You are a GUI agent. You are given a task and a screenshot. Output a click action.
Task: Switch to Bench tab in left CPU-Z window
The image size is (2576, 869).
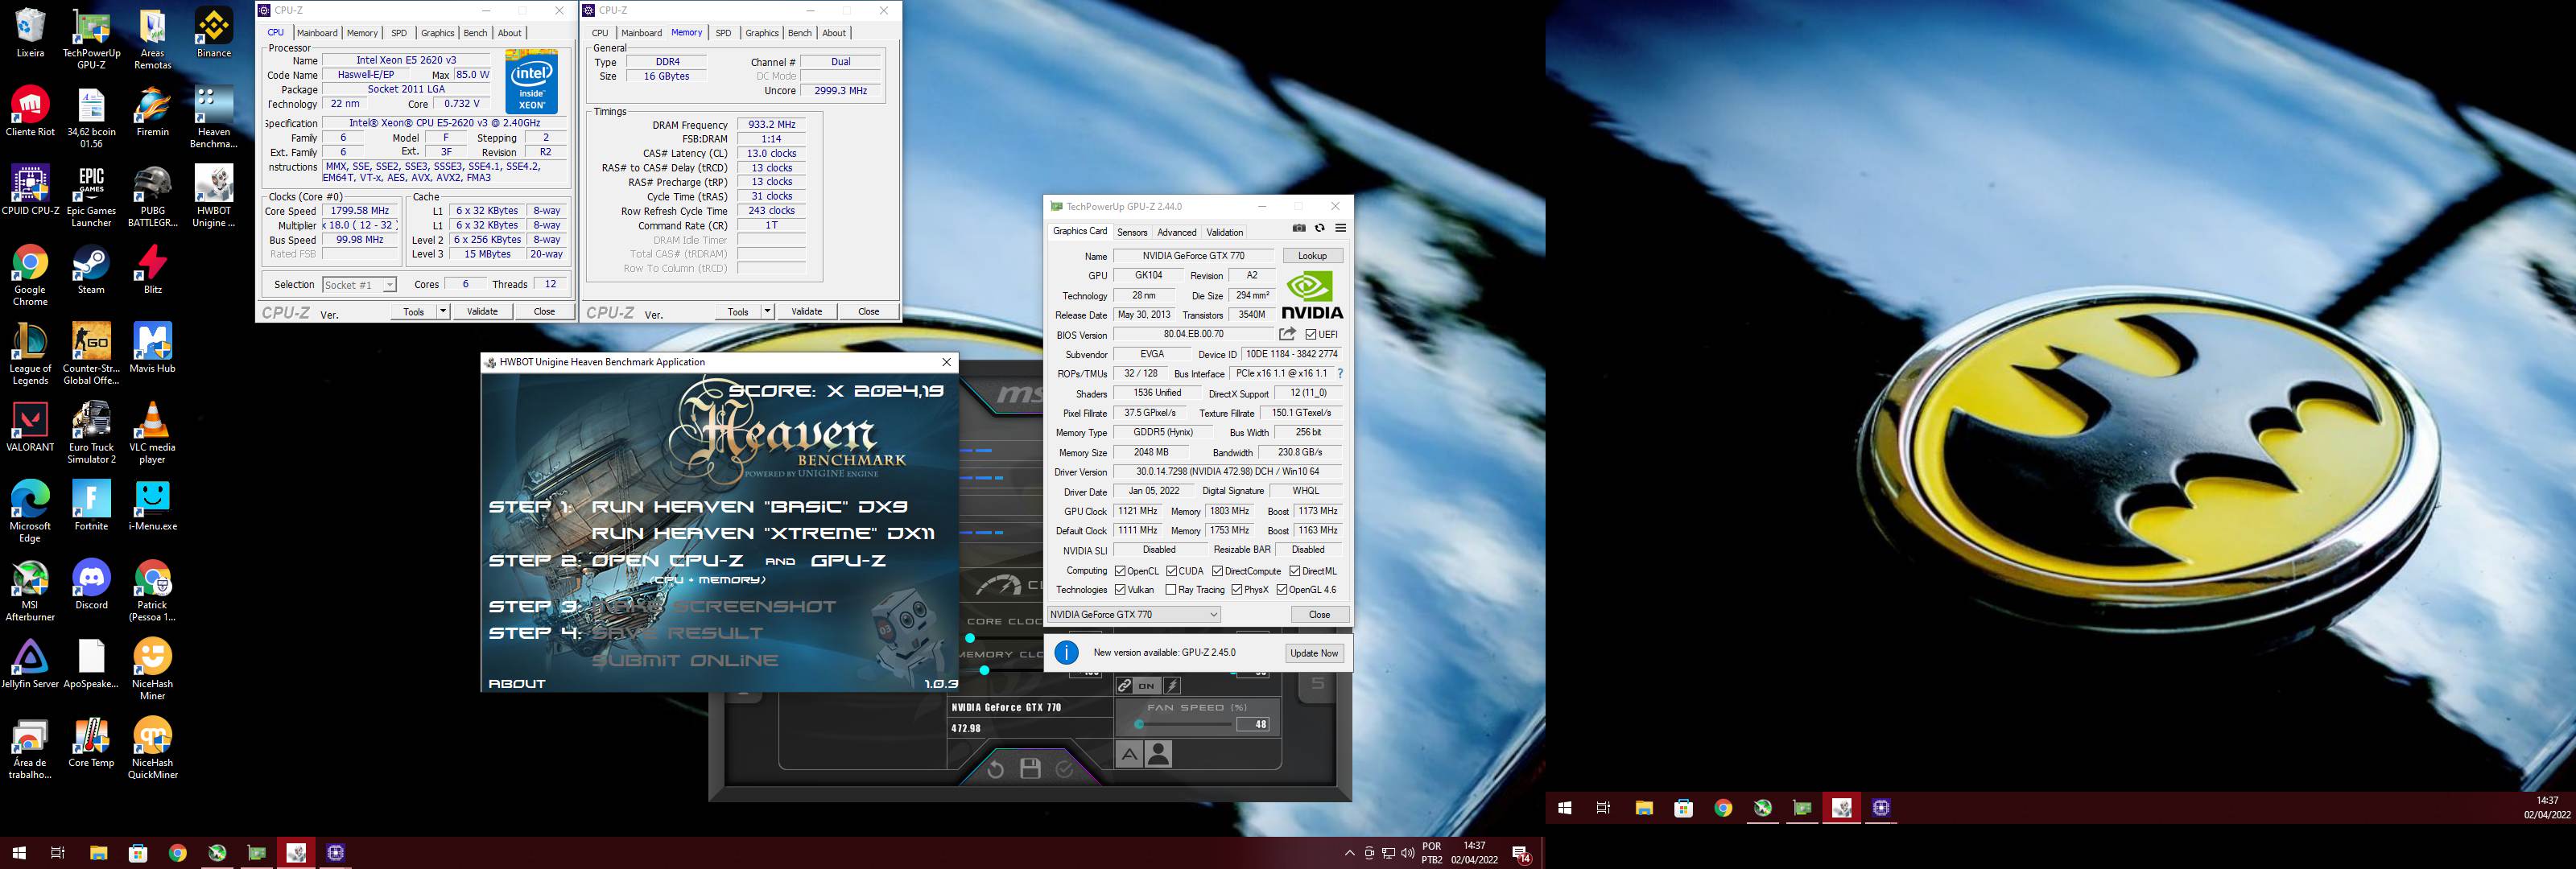(x=475, y=33)
